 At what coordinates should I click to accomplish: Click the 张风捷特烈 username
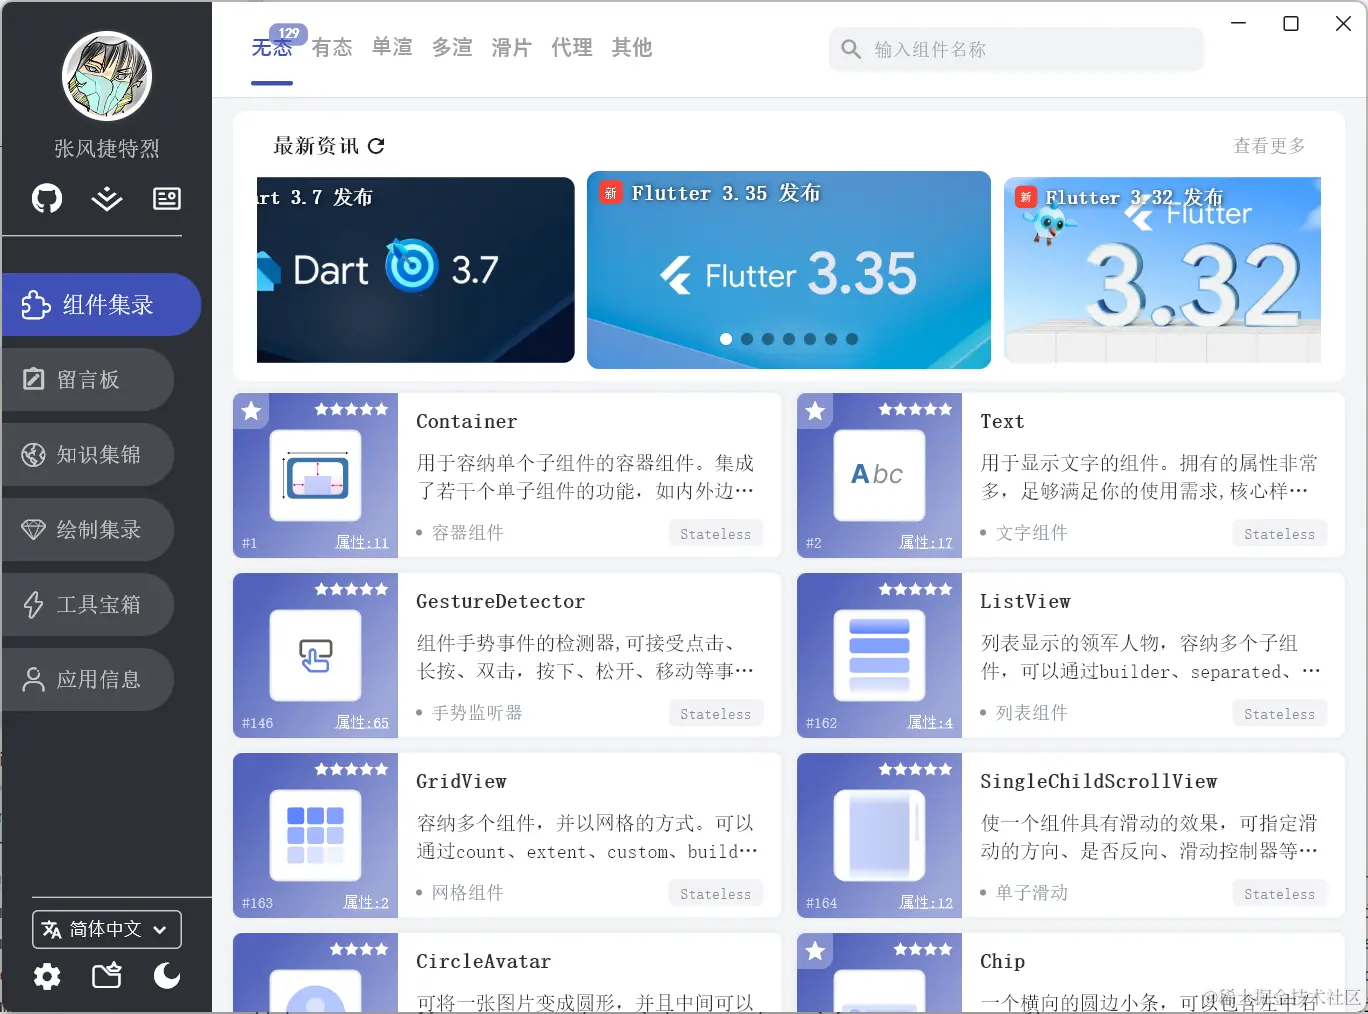click(x=107, y=149)
